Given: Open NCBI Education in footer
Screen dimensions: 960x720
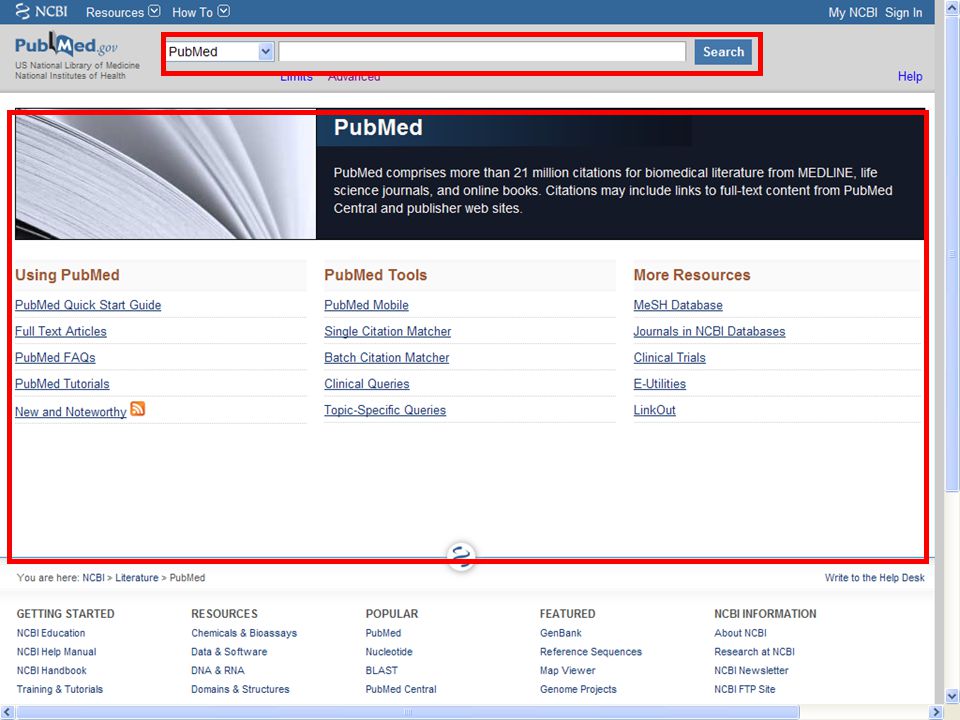Looking at the screenshot, I should pyautogui.click(x=51, y=633).
